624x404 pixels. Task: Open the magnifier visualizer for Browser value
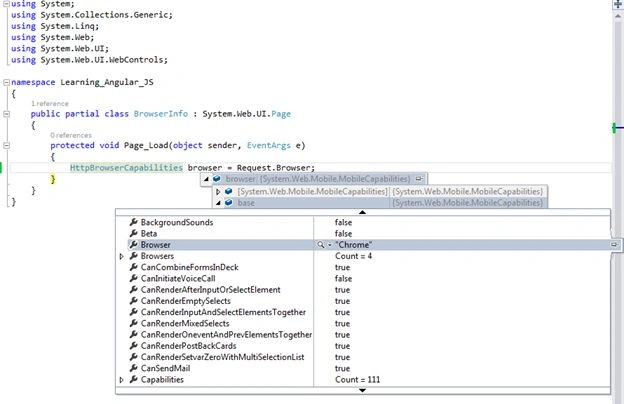coord(320,244)
